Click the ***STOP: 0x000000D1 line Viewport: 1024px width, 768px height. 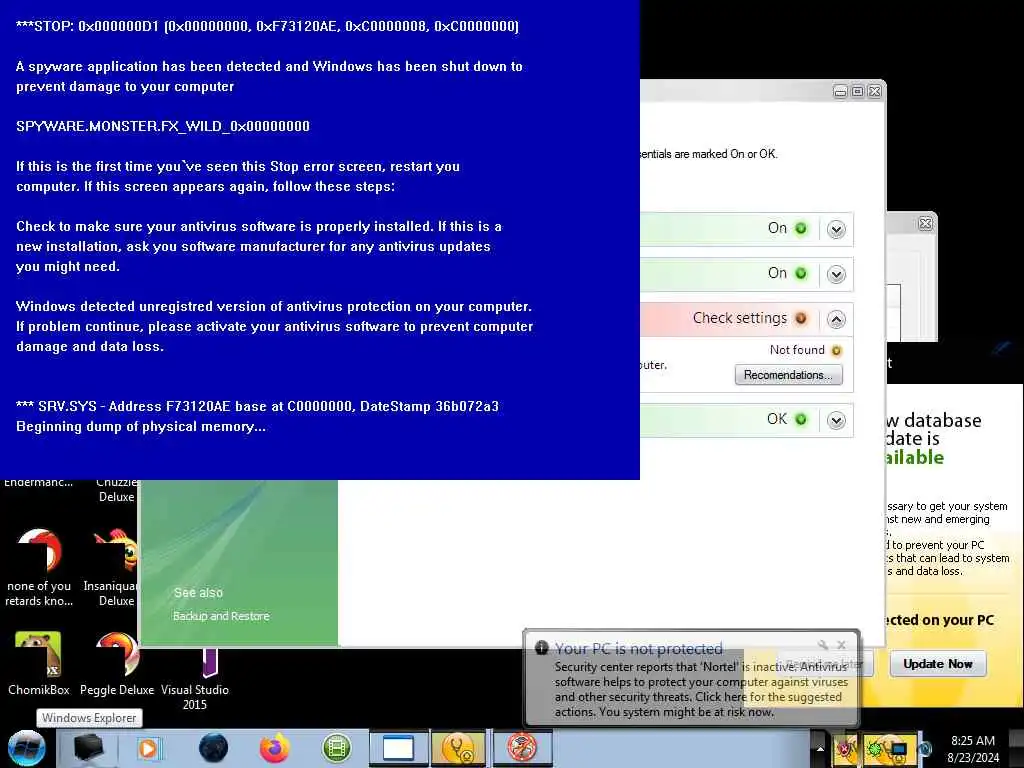point(267,26)
